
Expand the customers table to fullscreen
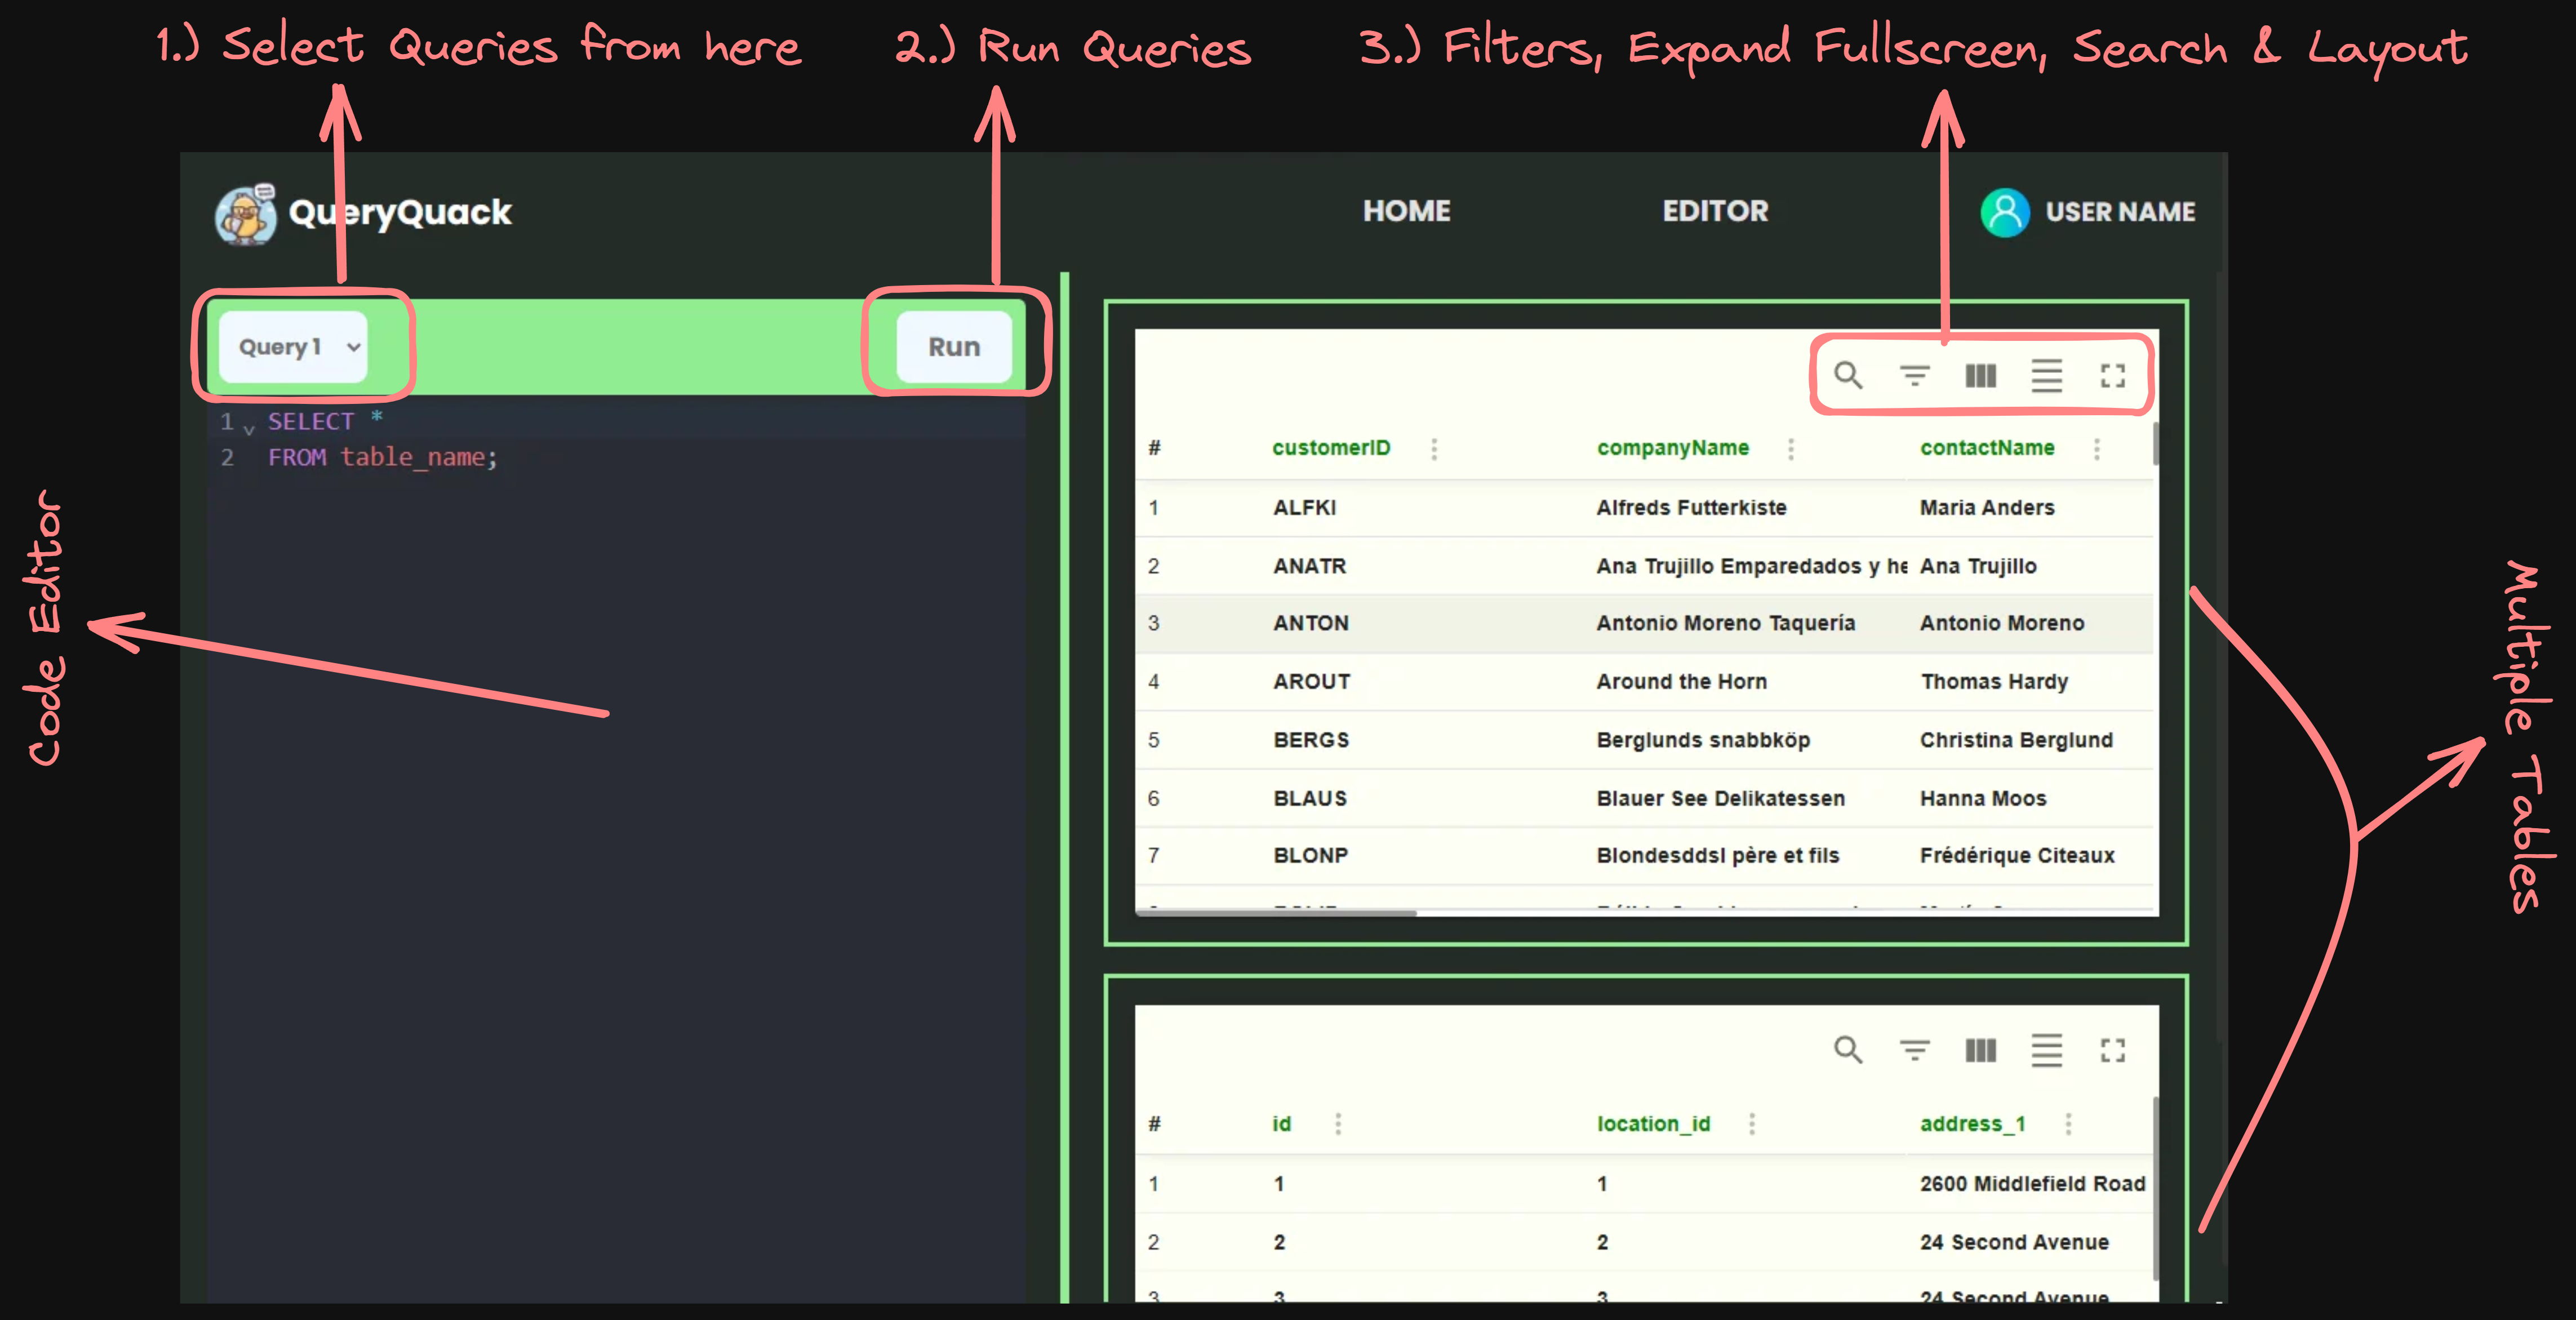[2112, 375]
